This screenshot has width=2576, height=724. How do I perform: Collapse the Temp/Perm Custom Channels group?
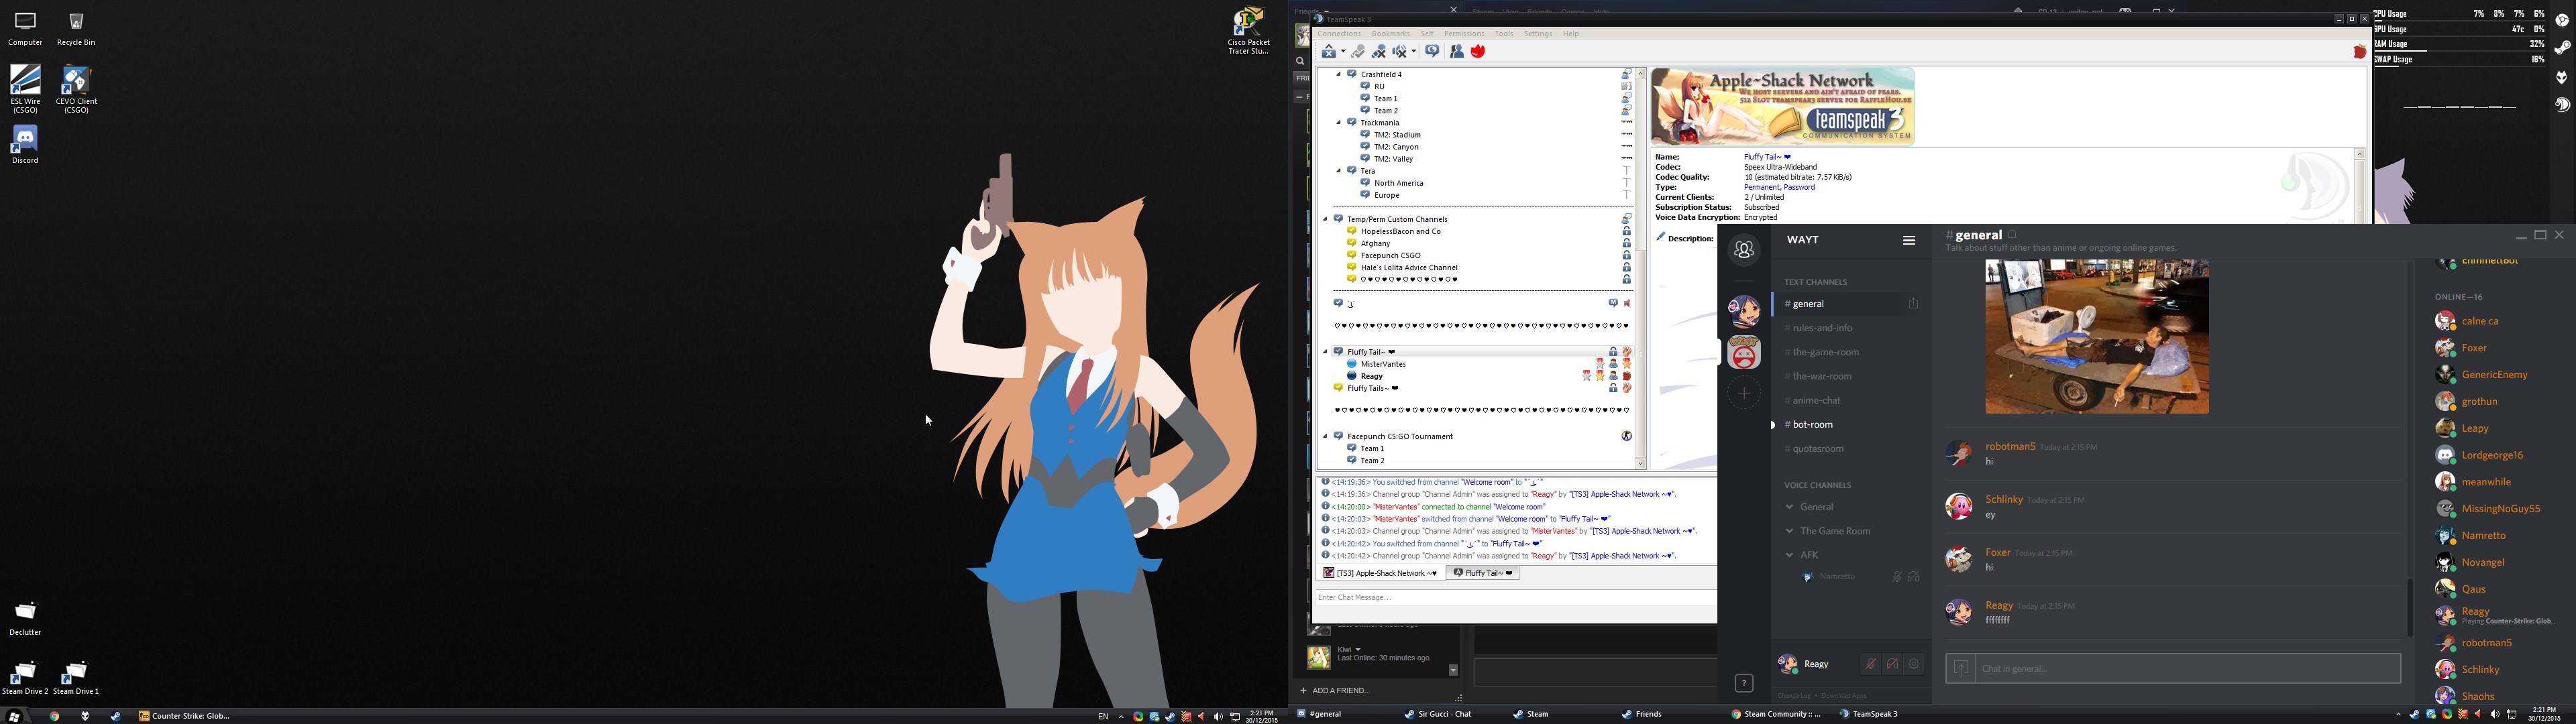pos(1326,219)
